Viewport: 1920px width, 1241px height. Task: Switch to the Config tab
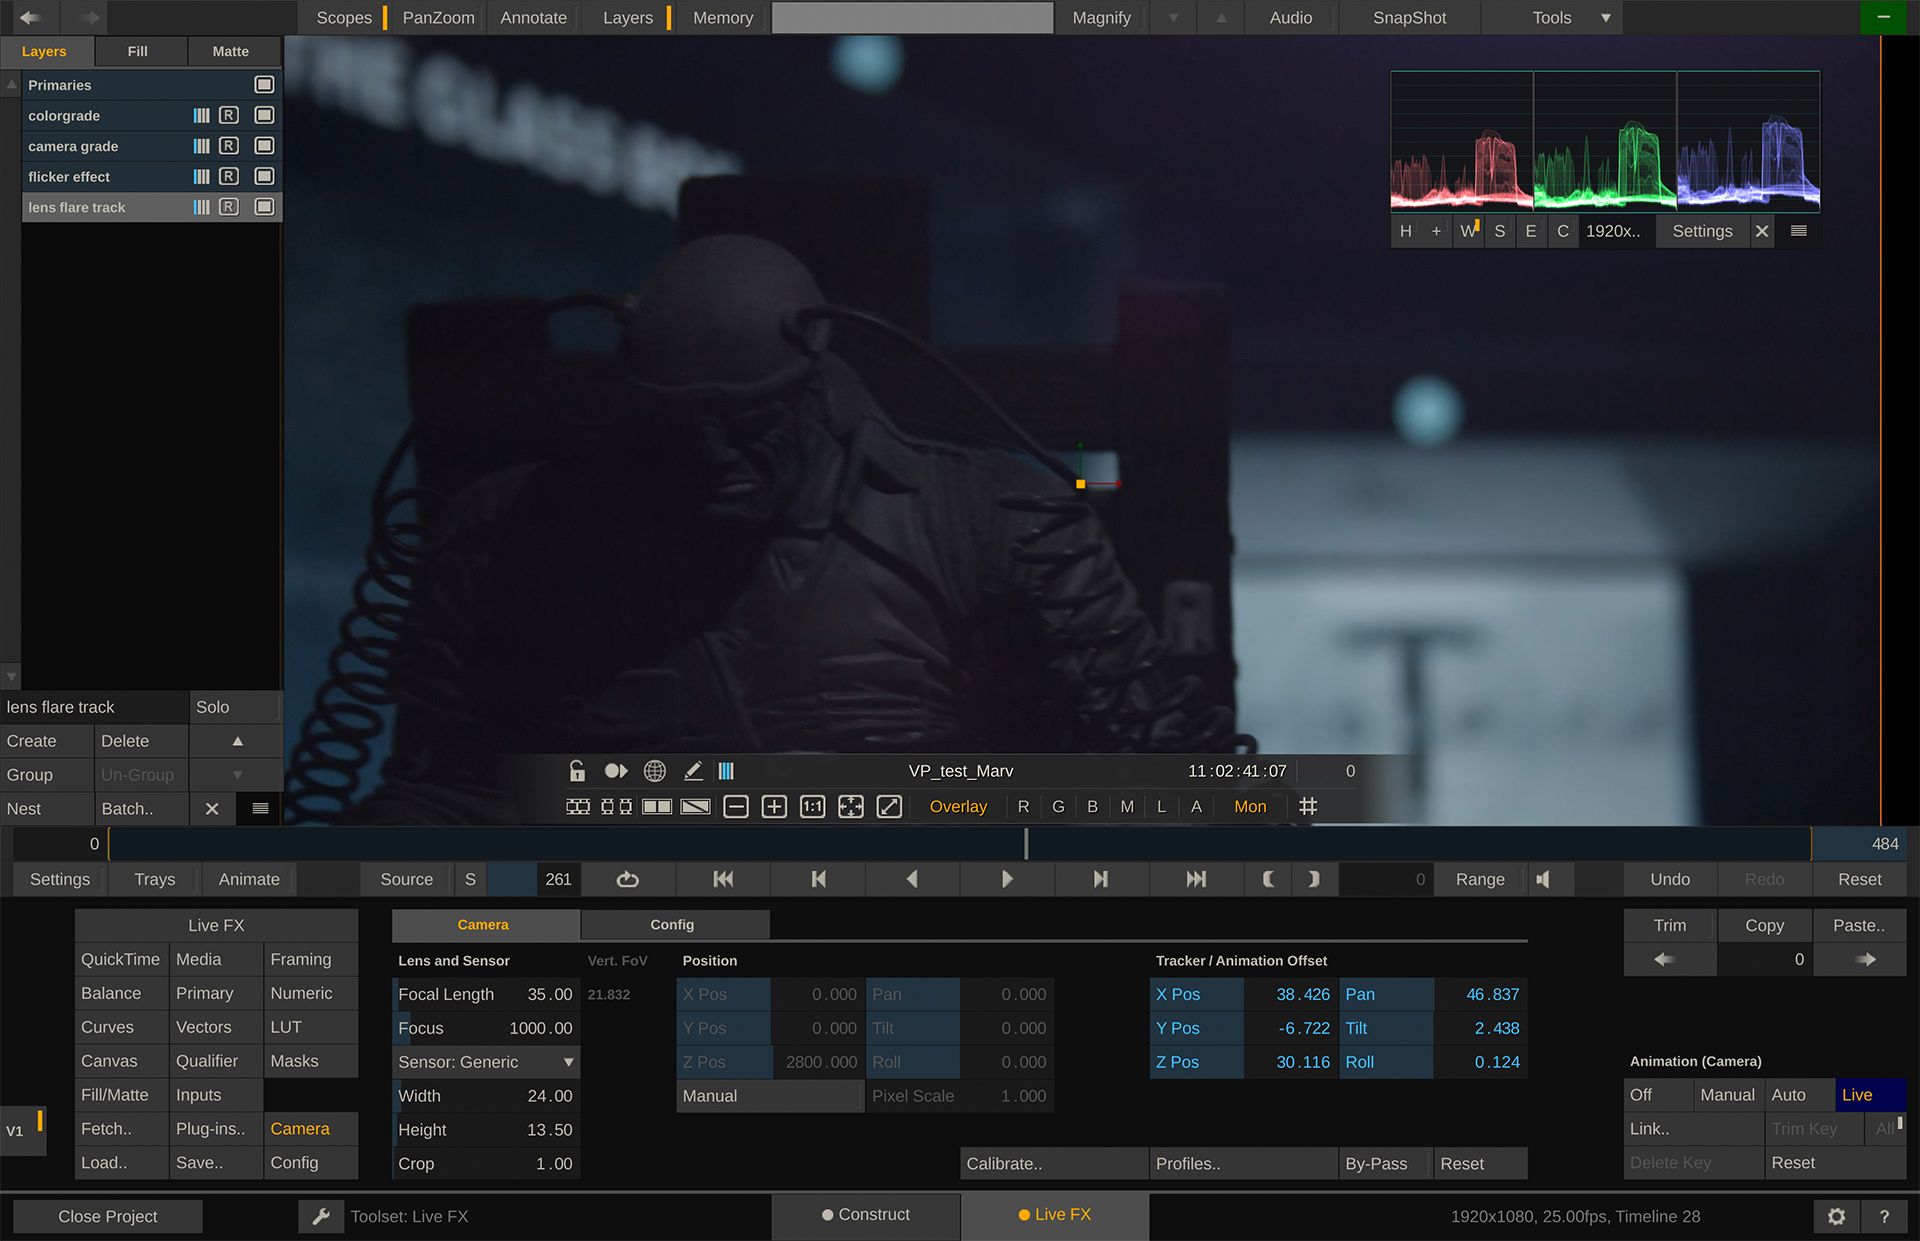673,924
